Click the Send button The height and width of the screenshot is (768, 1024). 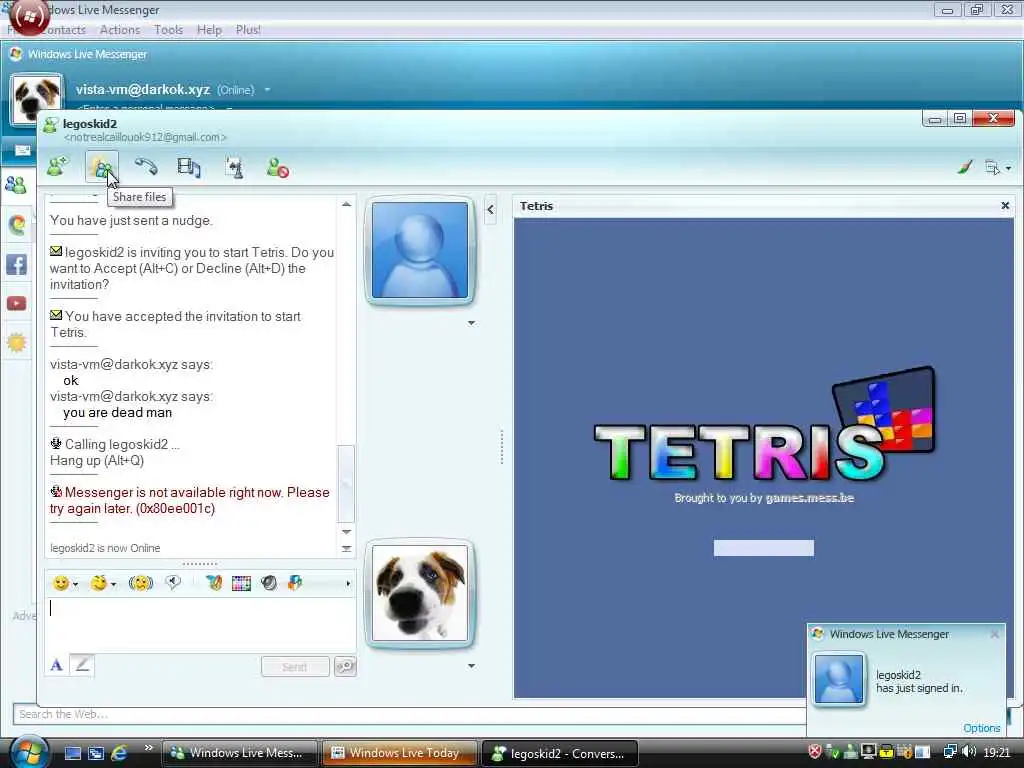click(x=295, y=667)
